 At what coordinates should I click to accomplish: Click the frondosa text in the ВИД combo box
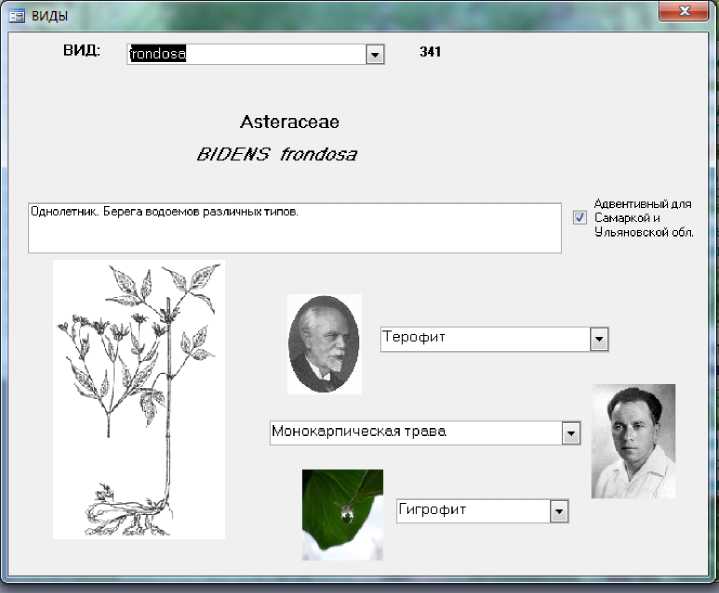point(158,54)
